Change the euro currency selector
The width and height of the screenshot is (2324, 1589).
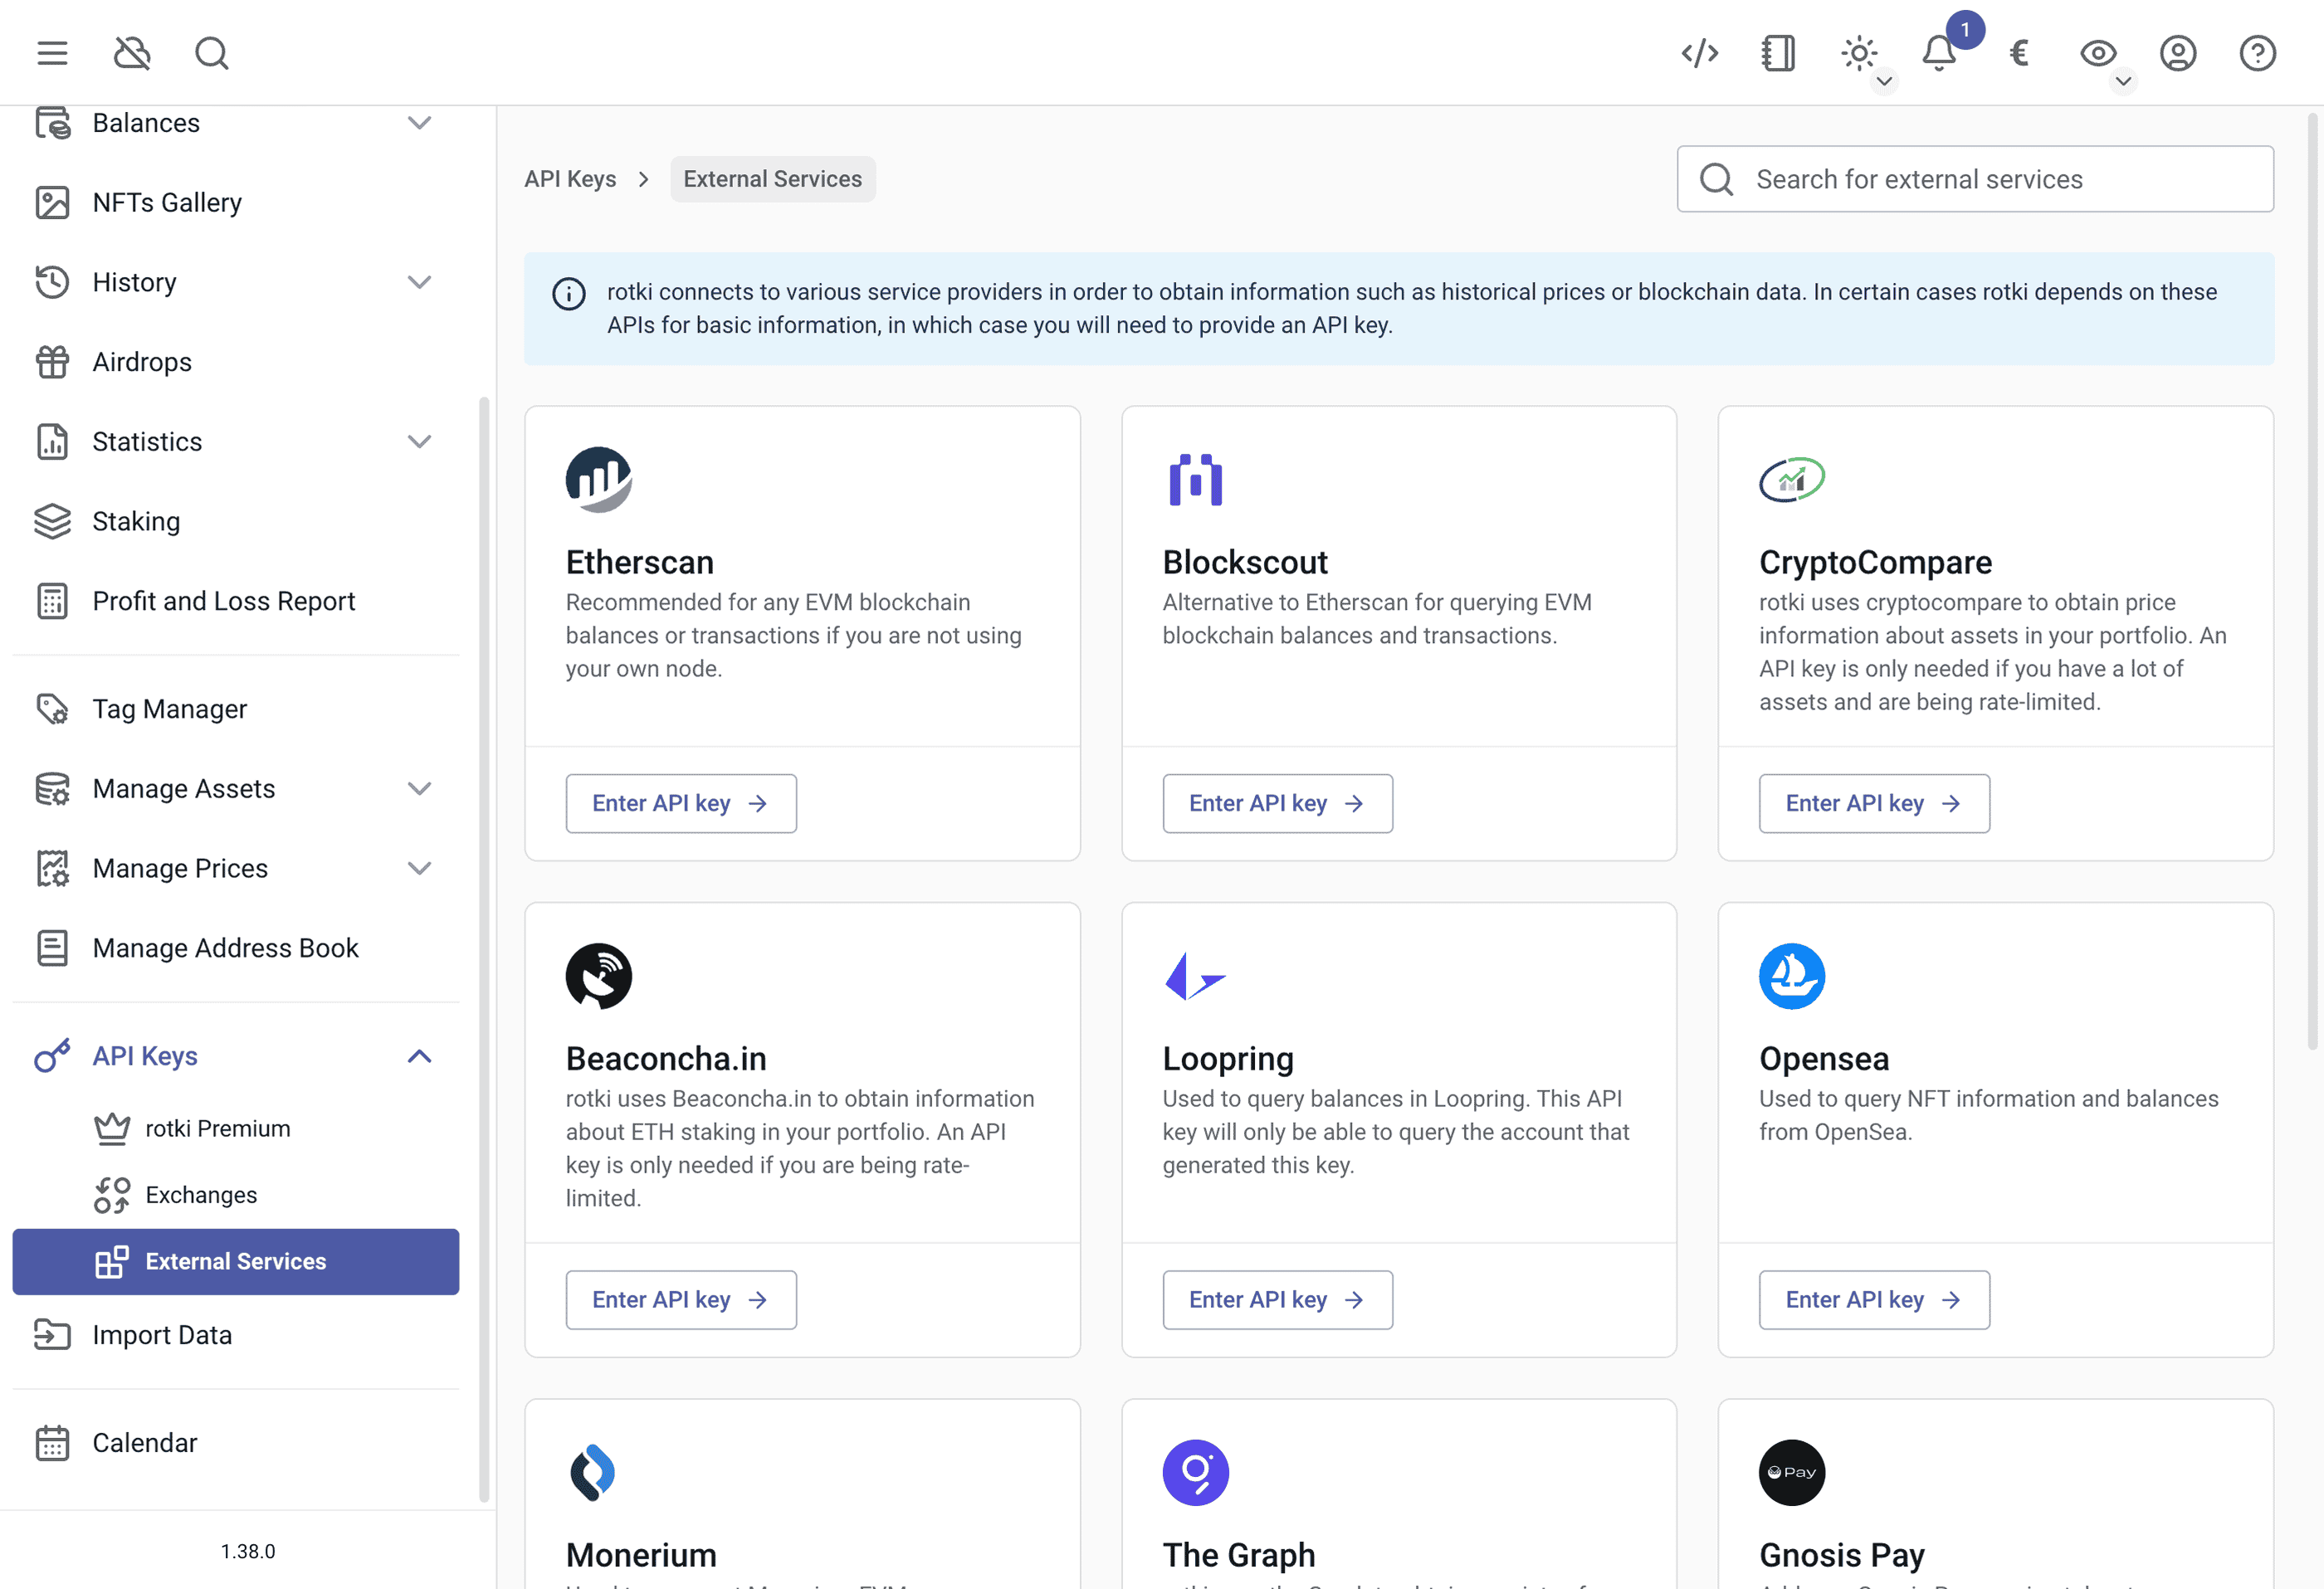tap(2019, 53)
